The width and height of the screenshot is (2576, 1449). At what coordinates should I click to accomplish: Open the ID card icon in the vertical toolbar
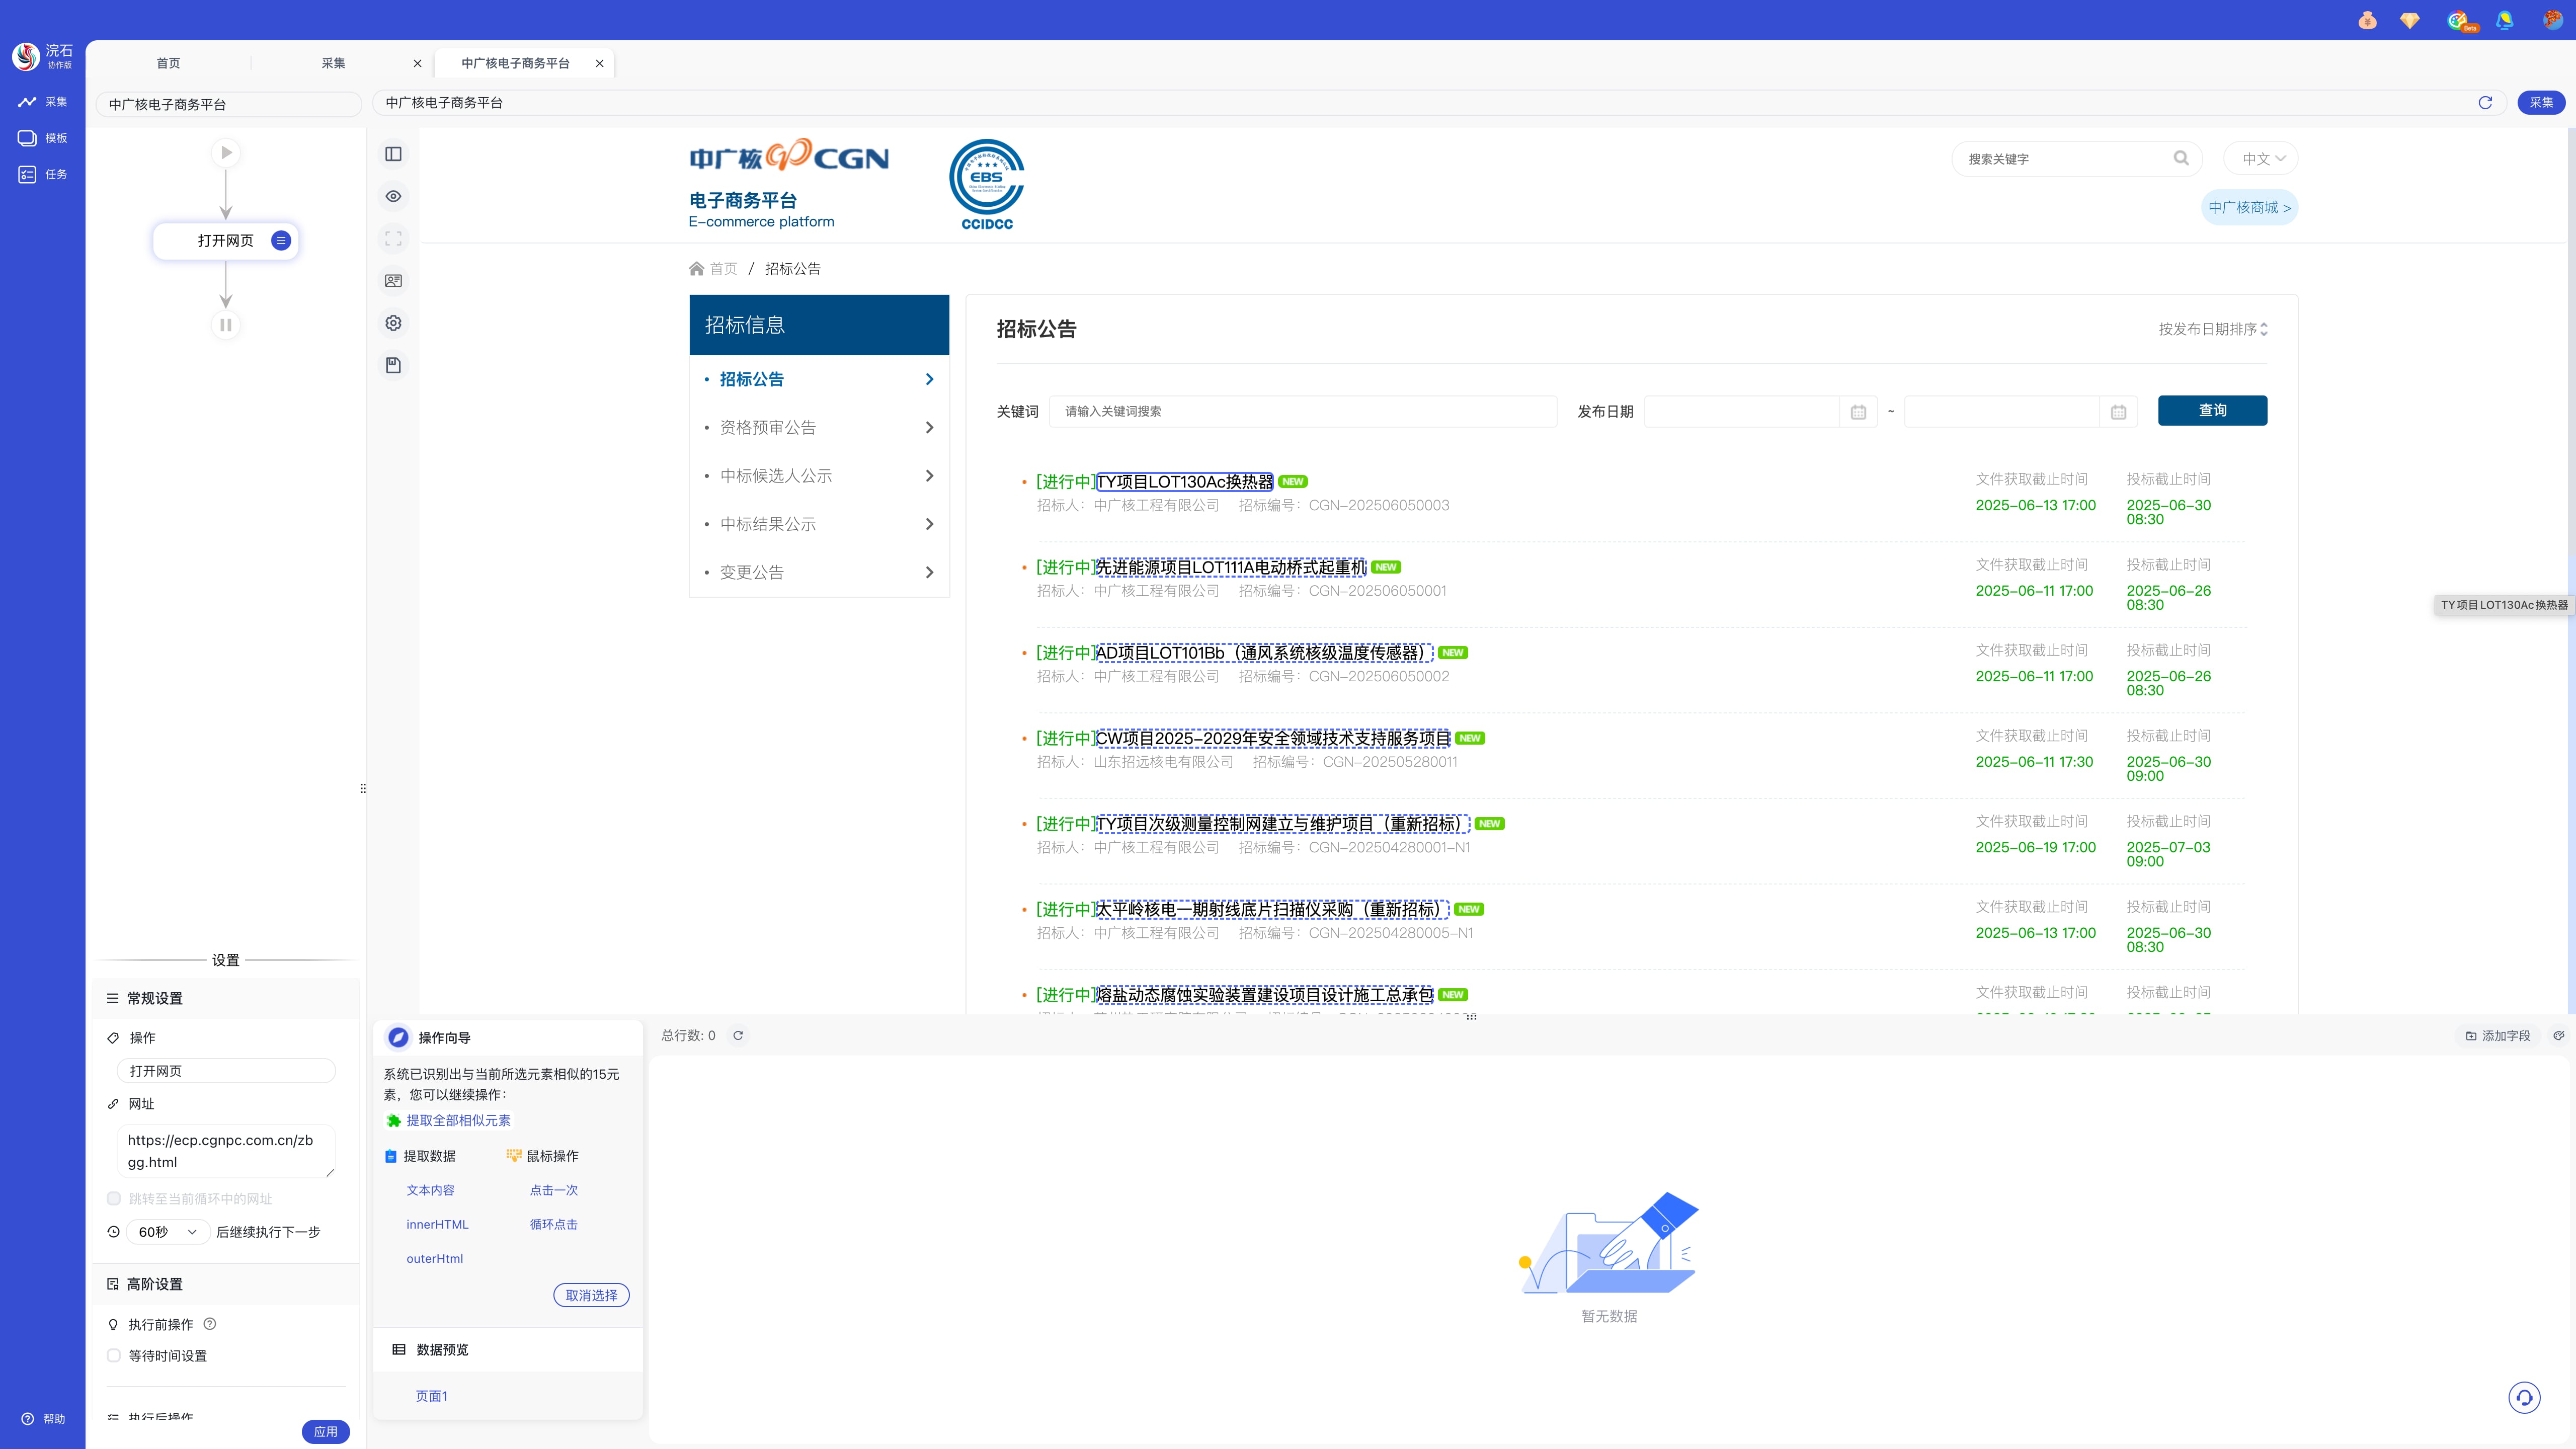click(393, 281)
